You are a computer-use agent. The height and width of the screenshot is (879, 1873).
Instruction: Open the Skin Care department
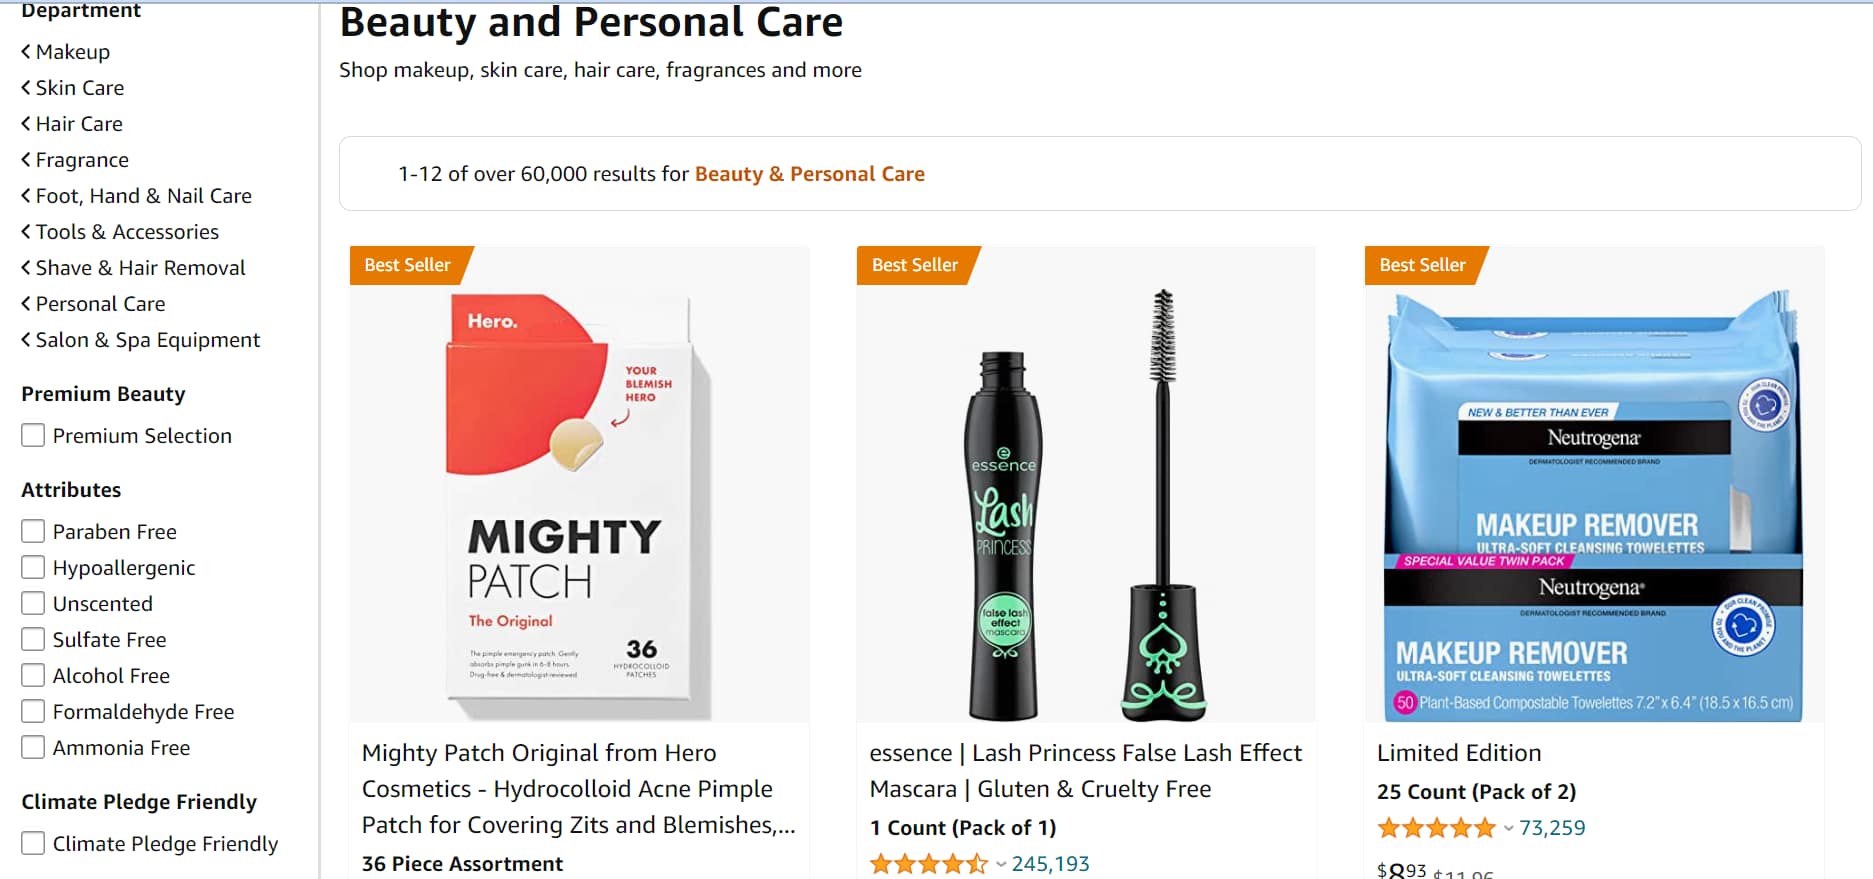[x=79, y=87]
